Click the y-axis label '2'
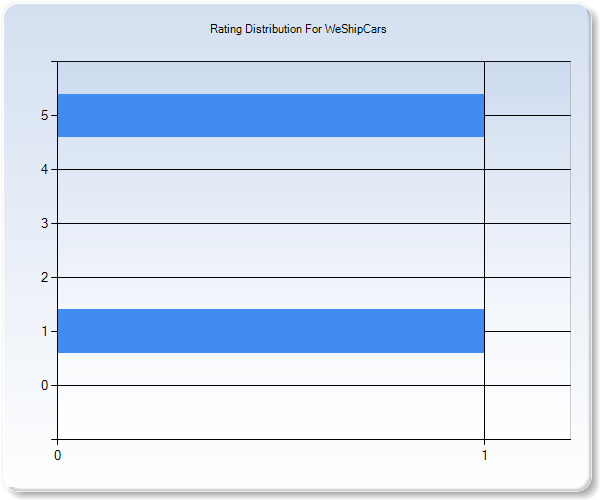The width and height of the screenshot is (600, 500). point(44,277)
